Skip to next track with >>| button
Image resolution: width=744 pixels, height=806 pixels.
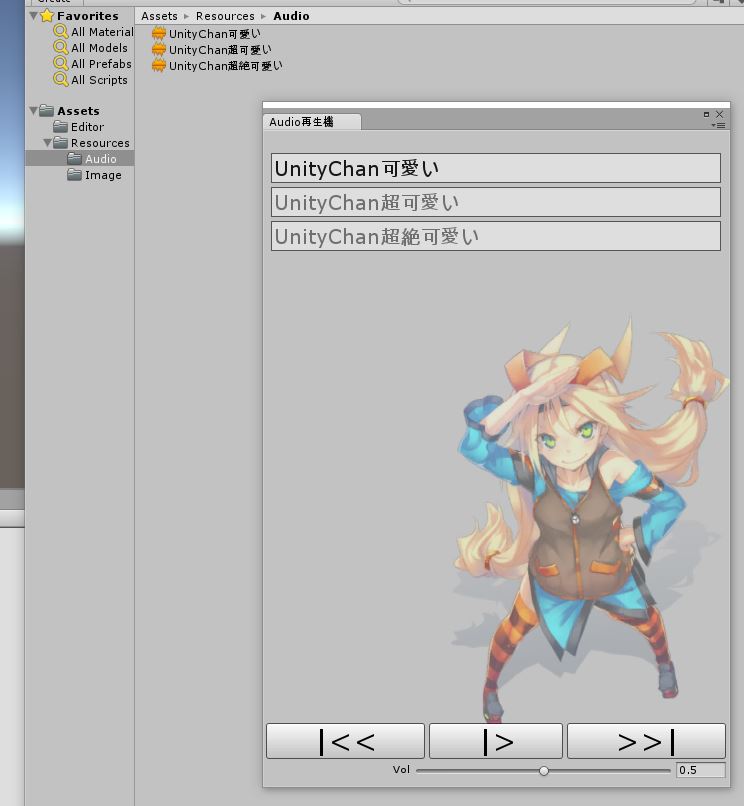646,741
